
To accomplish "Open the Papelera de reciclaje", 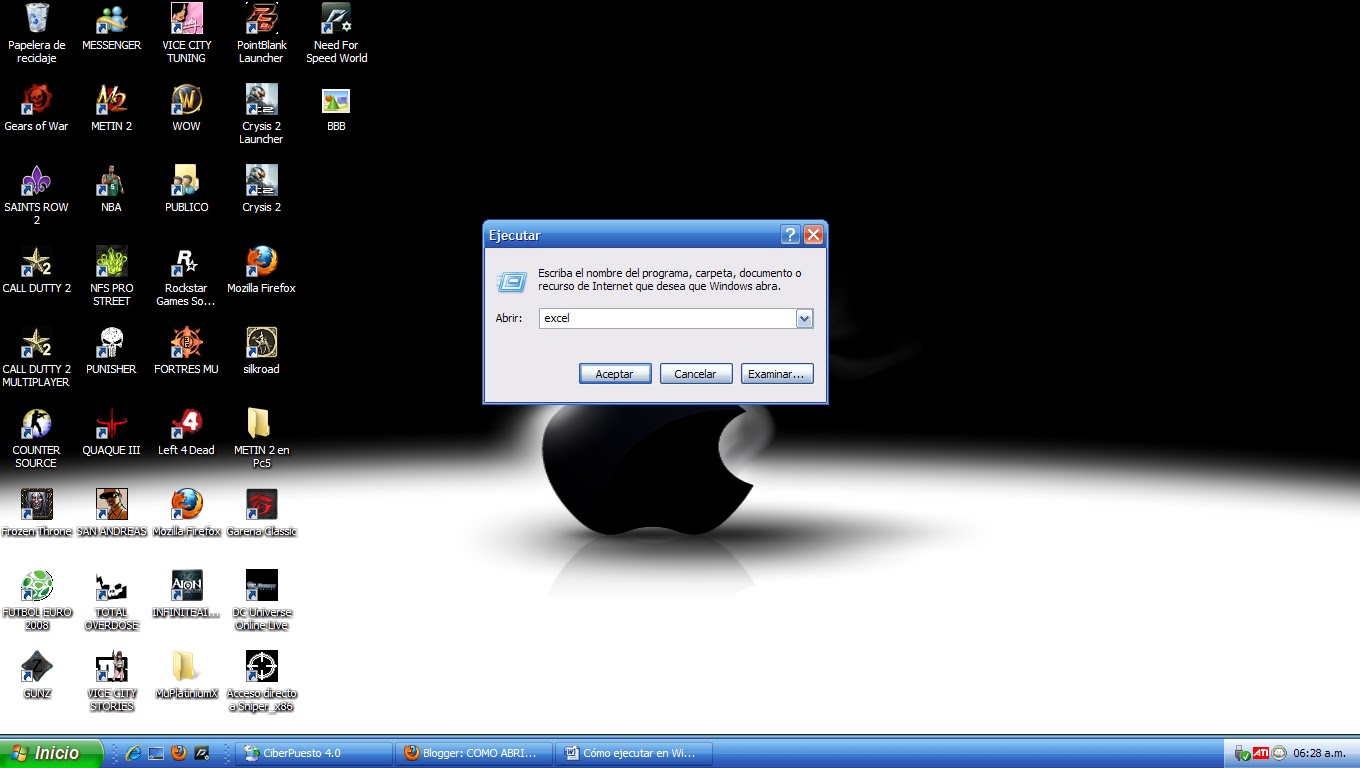I will 36,20.
